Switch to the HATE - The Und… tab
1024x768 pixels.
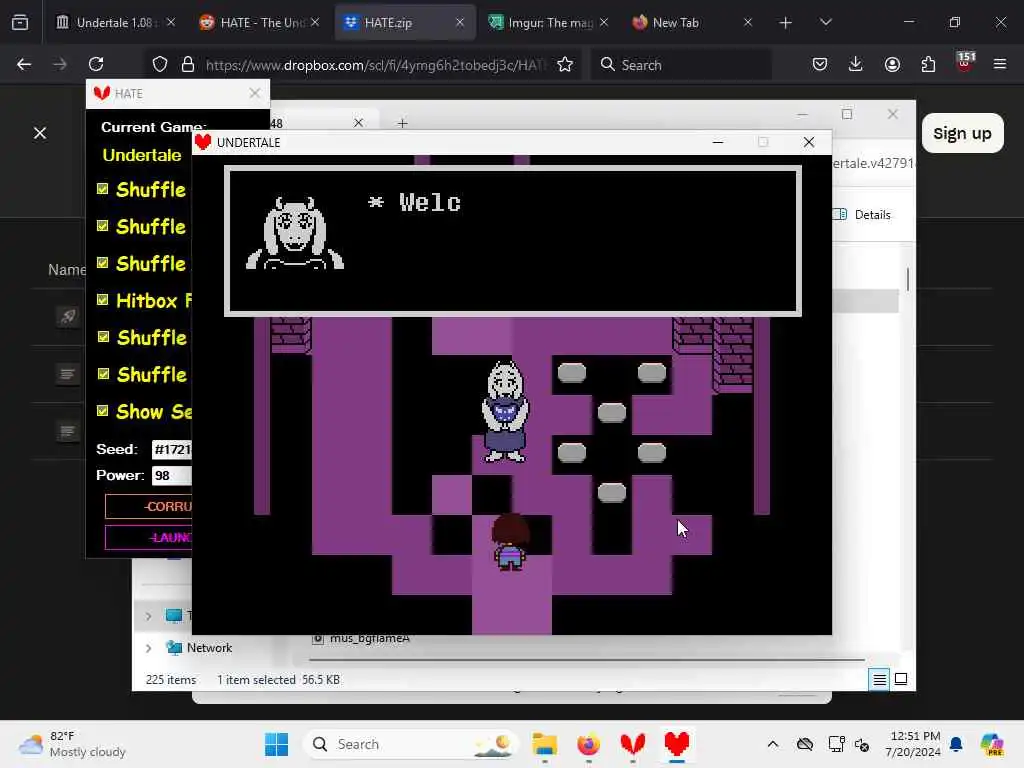point(261,23)
